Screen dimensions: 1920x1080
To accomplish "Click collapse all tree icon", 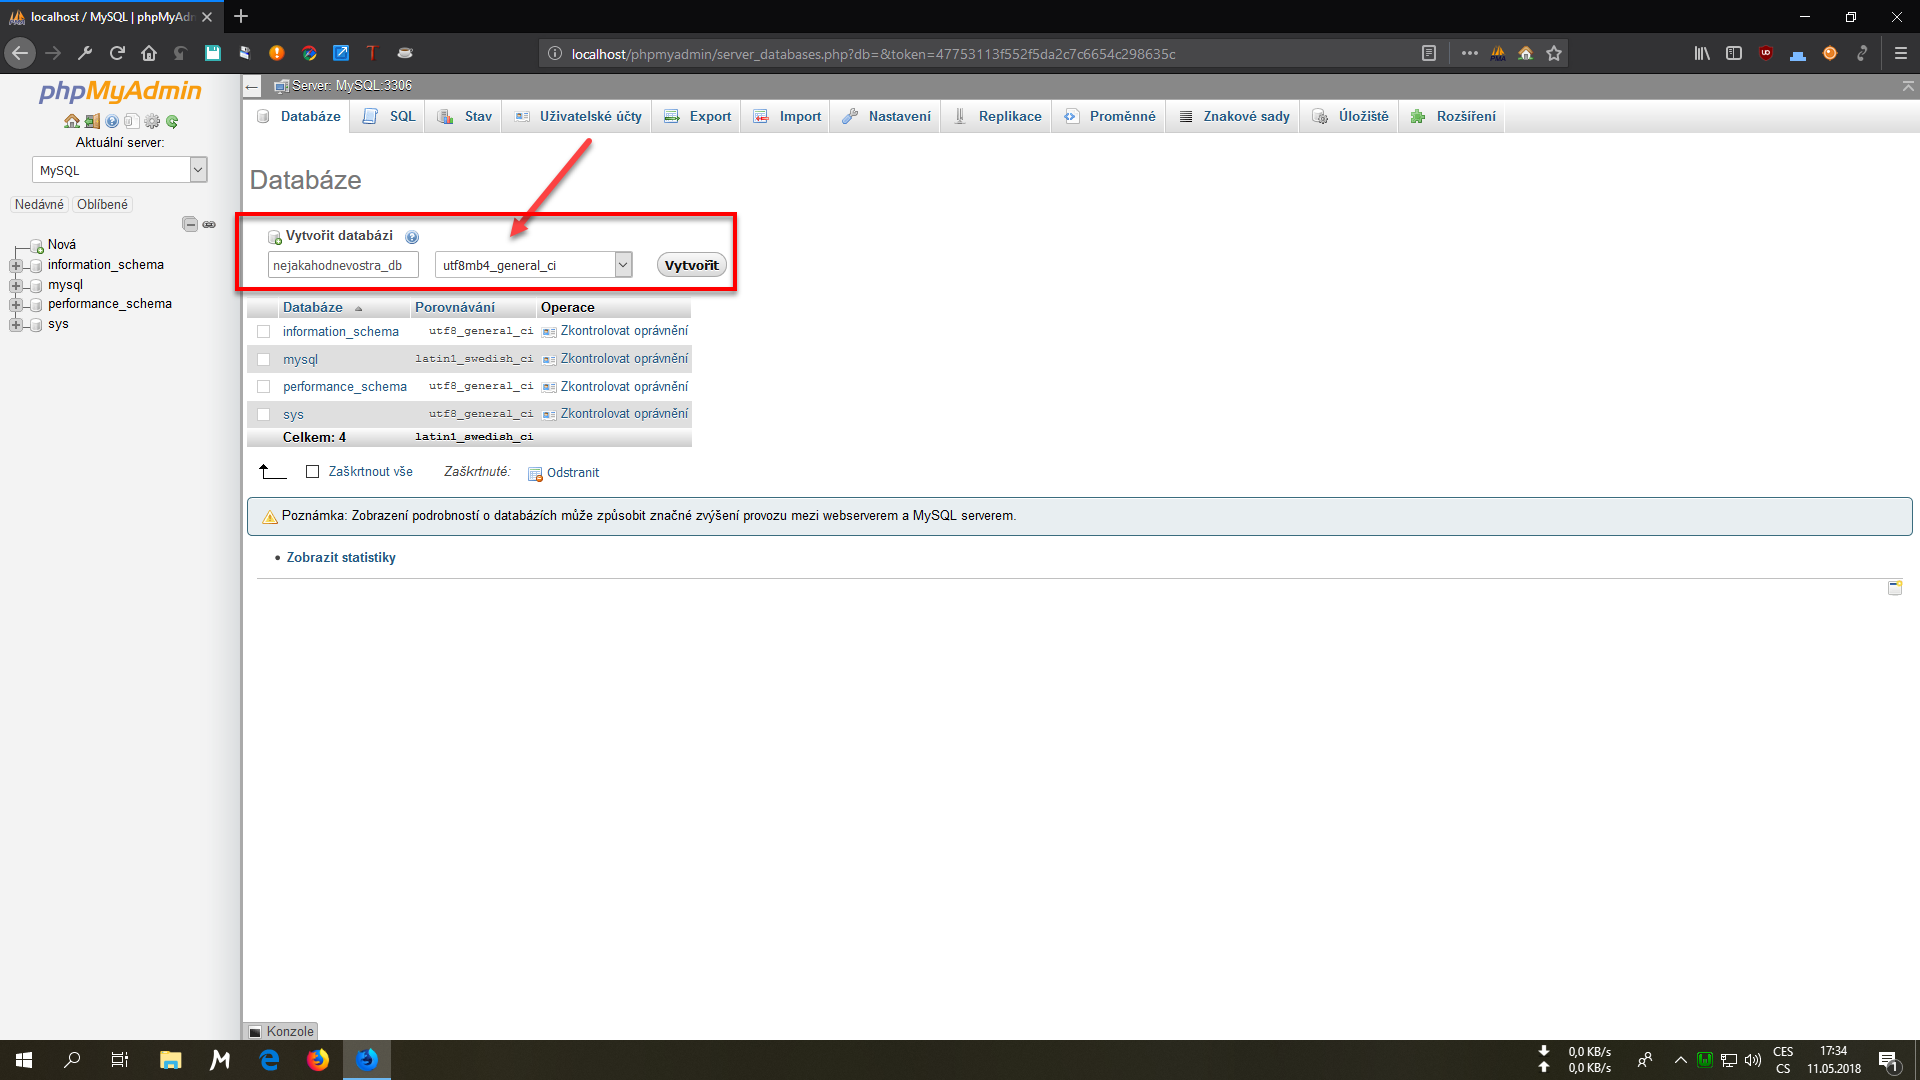I will (189, 224).
